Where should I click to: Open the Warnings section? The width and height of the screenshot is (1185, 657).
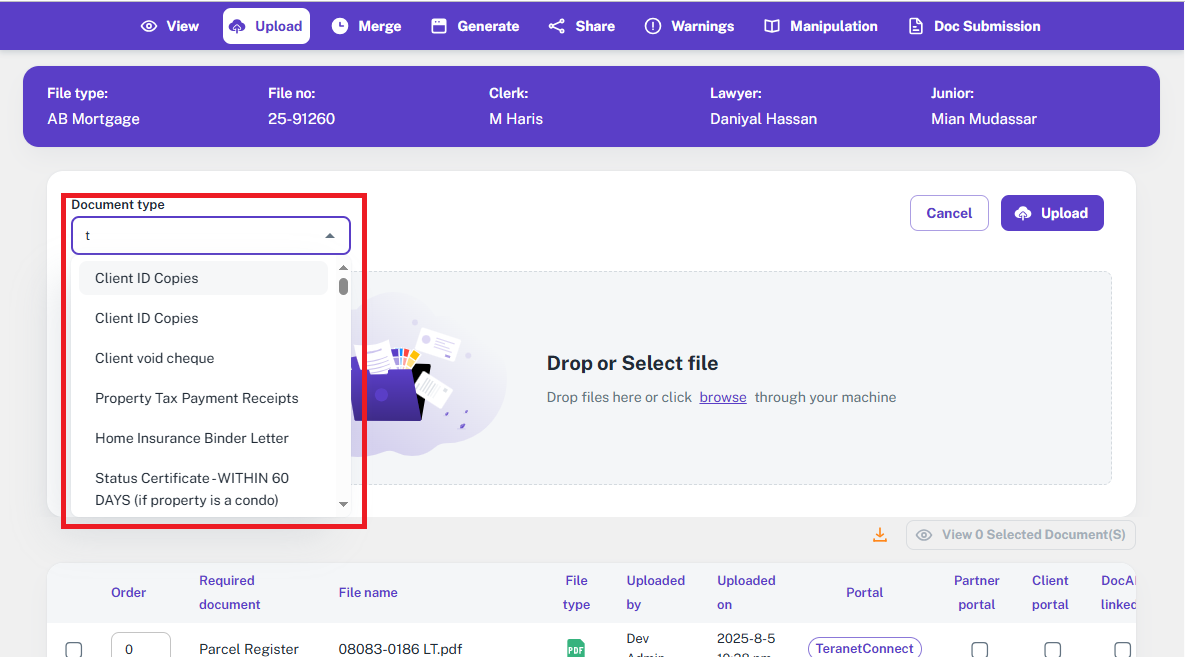(x=689, y=26)
